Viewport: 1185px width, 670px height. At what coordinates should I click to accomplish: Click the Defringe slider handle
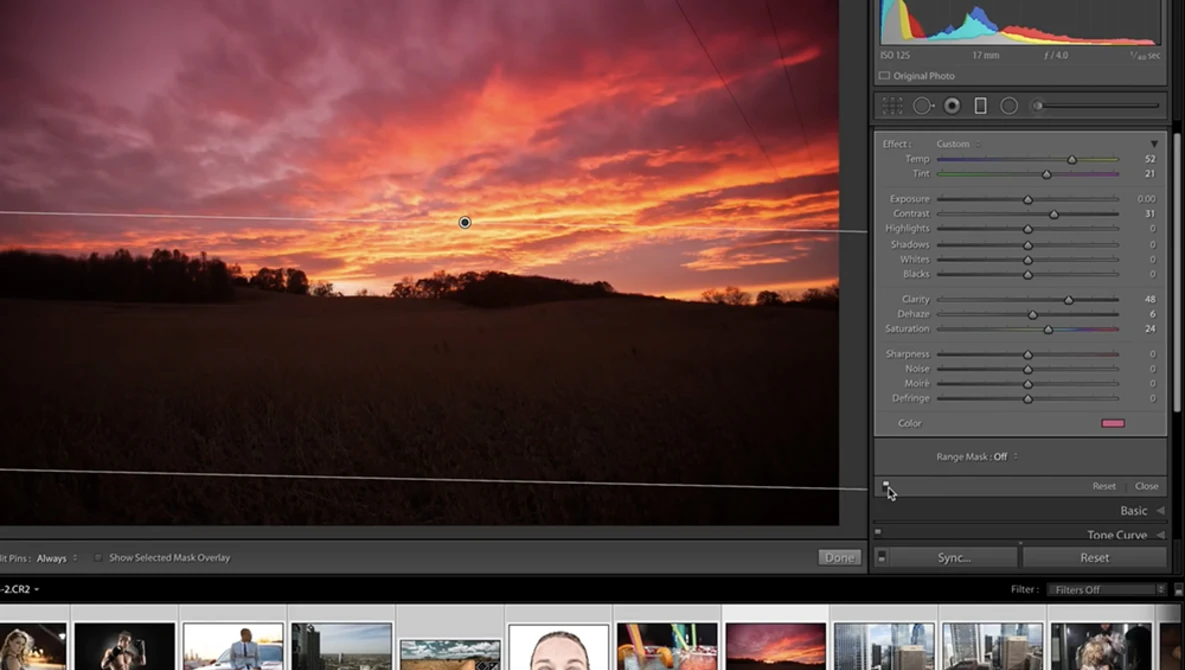pyautogui.click(x=1028, y=399)
